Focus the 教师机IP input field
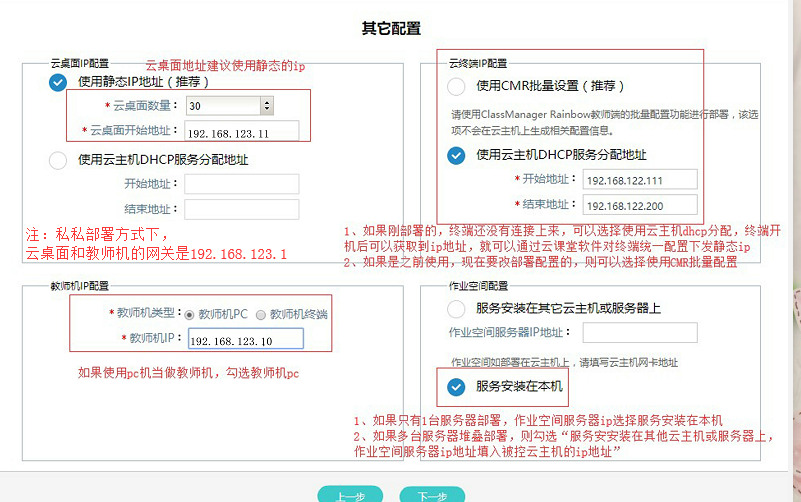The width and height of the screenshot is (801, 502). pos(244,340)
